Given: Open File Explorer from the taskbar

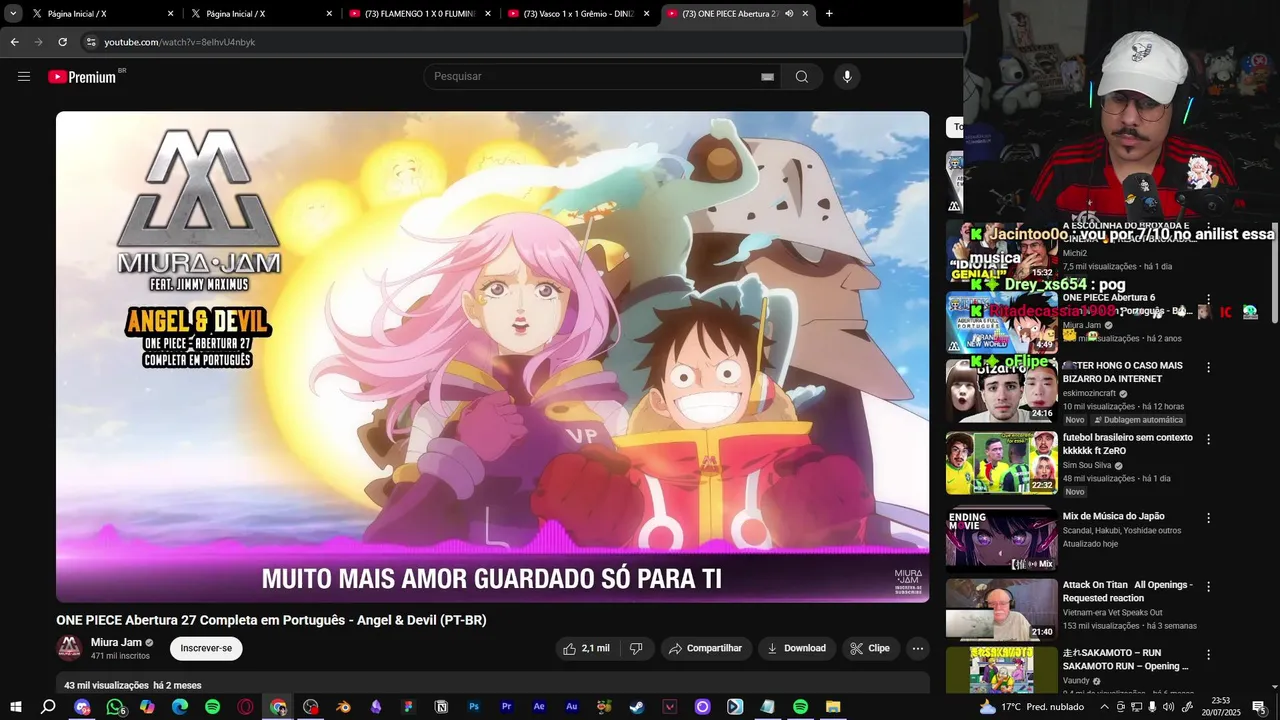Looking at the screenshot, I should tap(833, 707).
